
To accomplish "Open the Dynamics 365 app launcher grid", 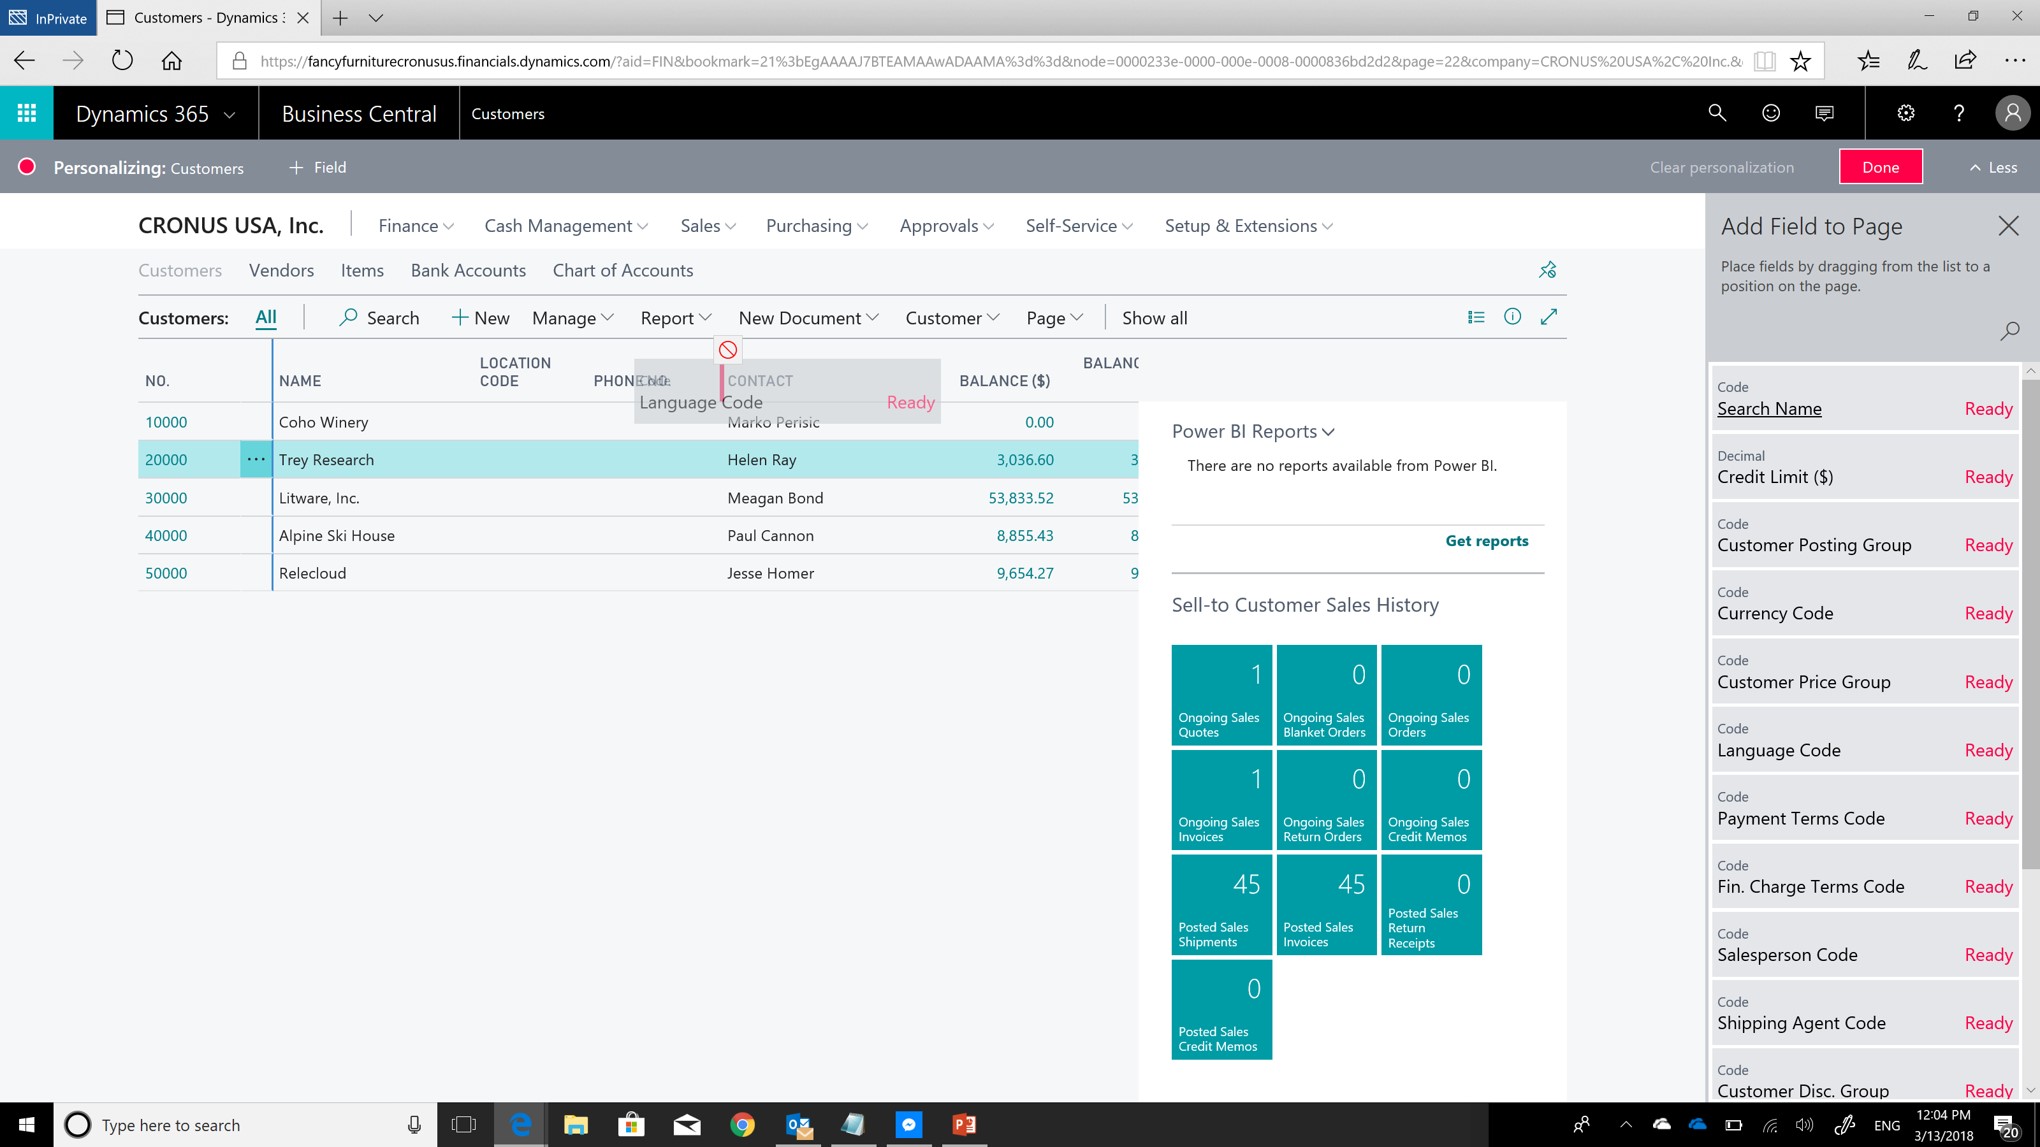I will [27, 113].
